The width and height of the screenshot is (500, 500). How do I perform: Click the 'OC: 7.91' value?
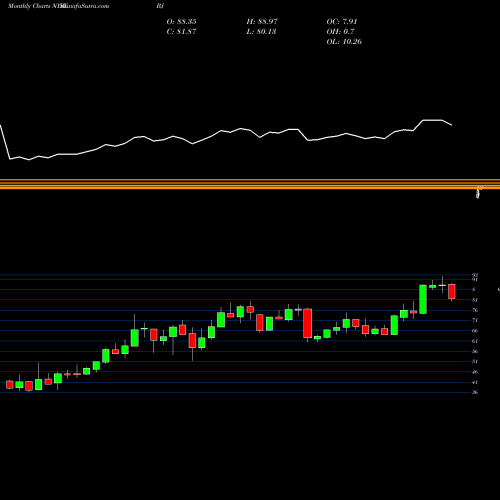pos(342,22)
